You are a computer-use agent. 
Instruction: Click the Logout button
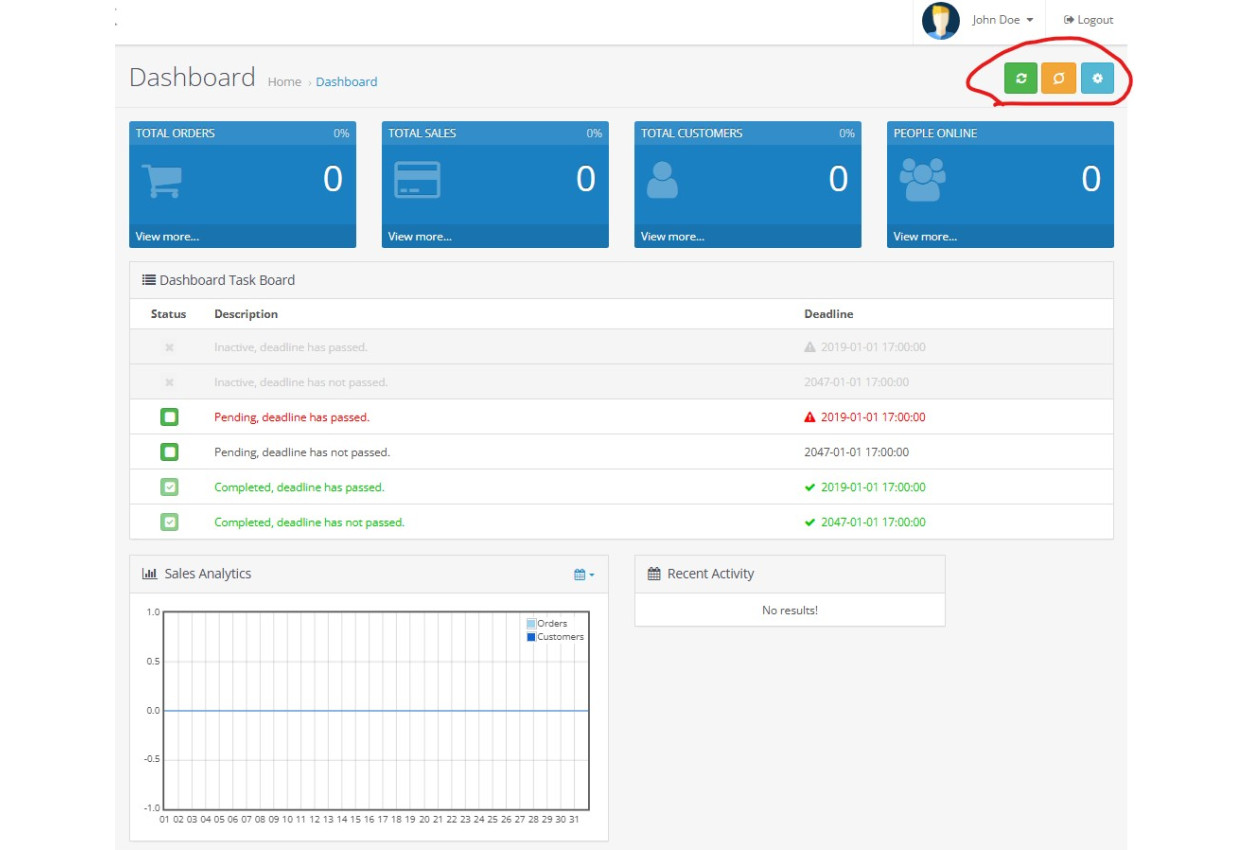click(1088, 20)
